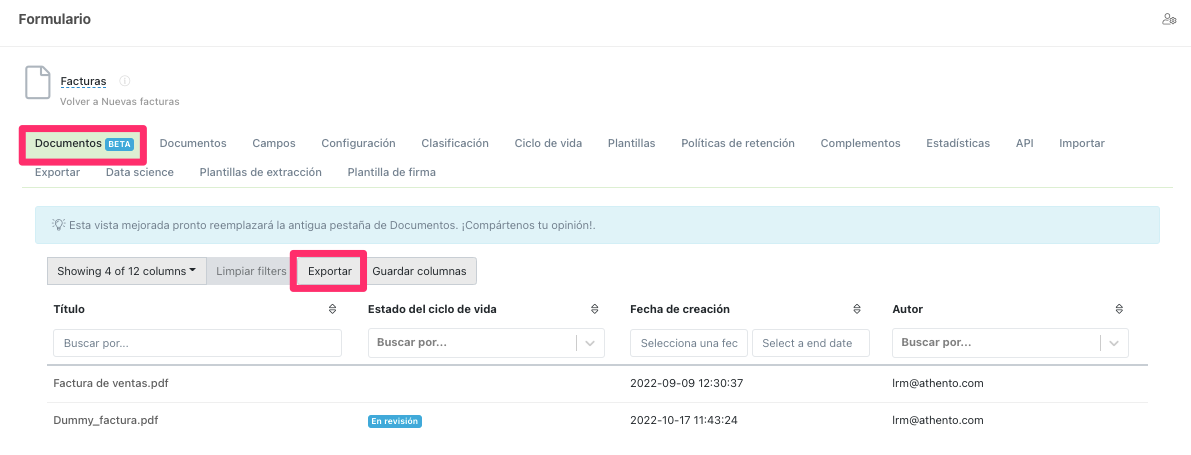
Task: Click author of Factura de ventas.pdf row
Action: tap(938, 383)
